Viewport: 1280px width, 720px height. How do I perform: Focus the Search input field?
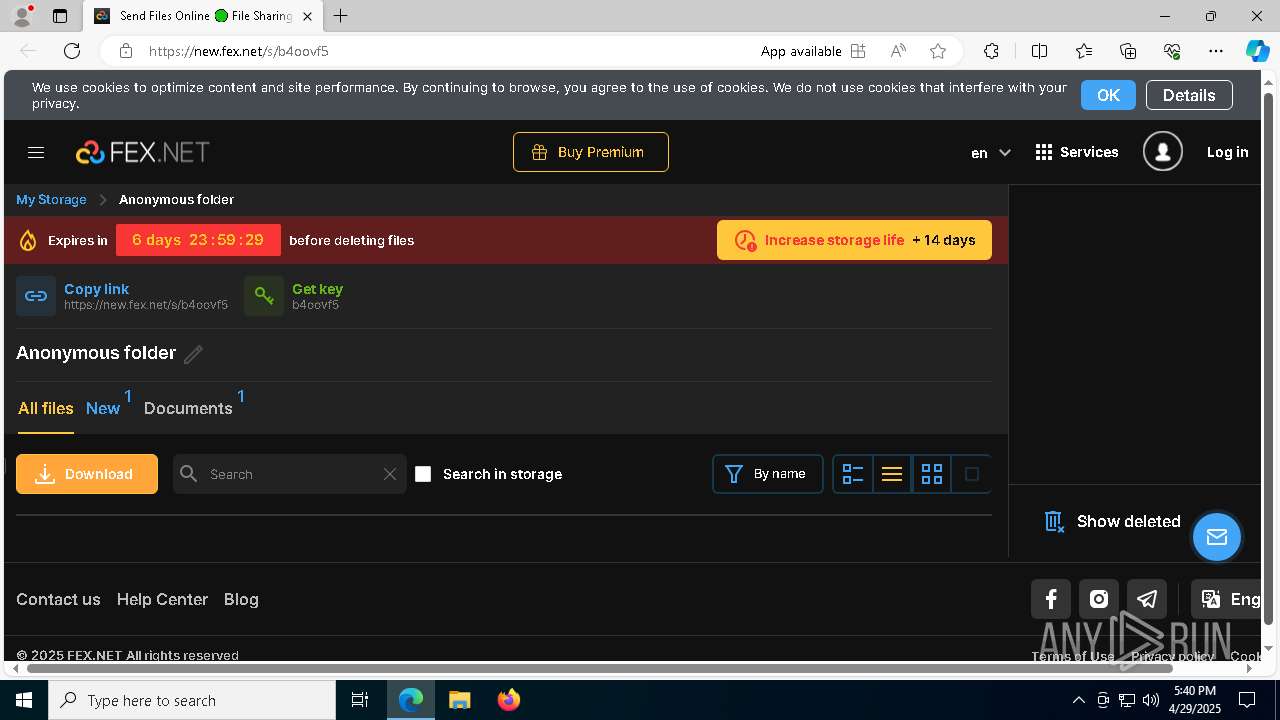pyautogui.click(x=290, y=474)
